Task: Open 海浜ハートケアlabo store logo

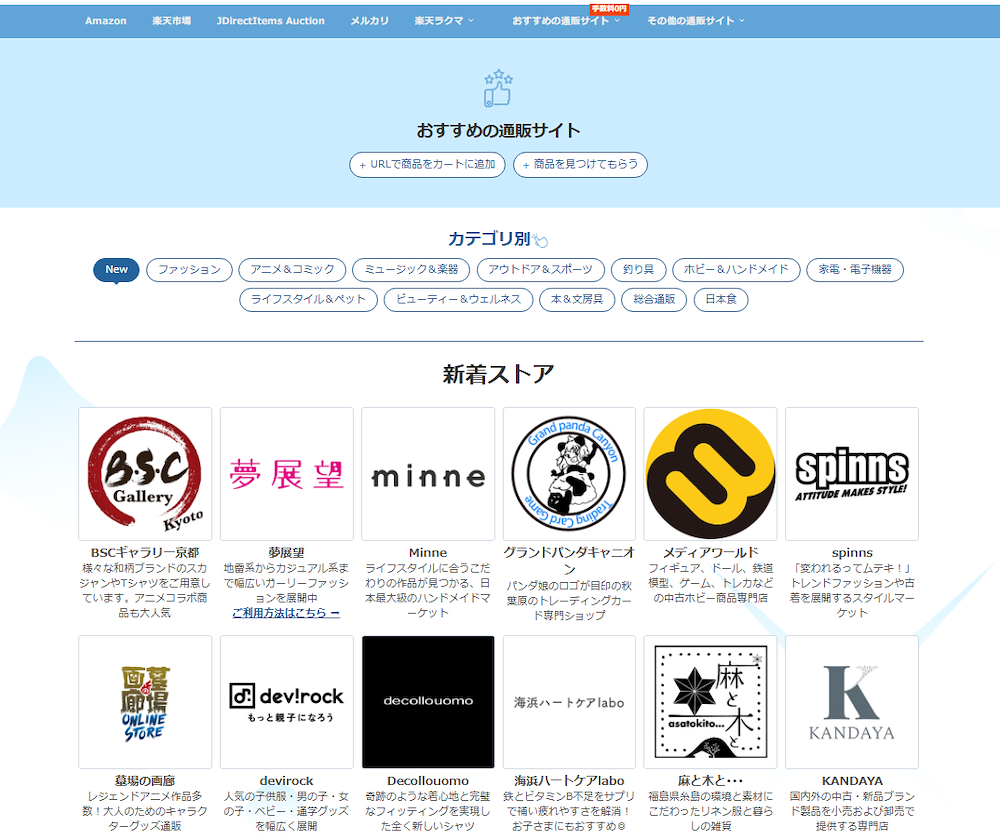Action: pyautogui.click(x=570, y=702)
